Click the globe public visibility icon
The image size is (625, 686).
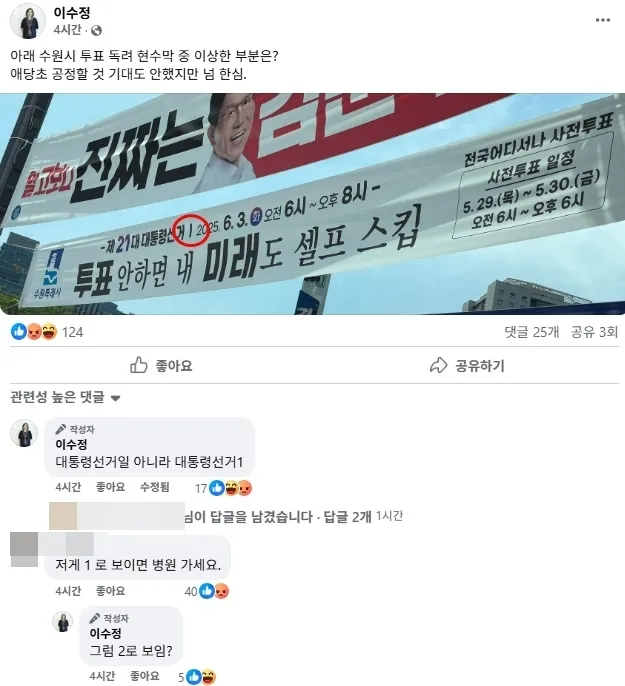(x=96, y=30)
